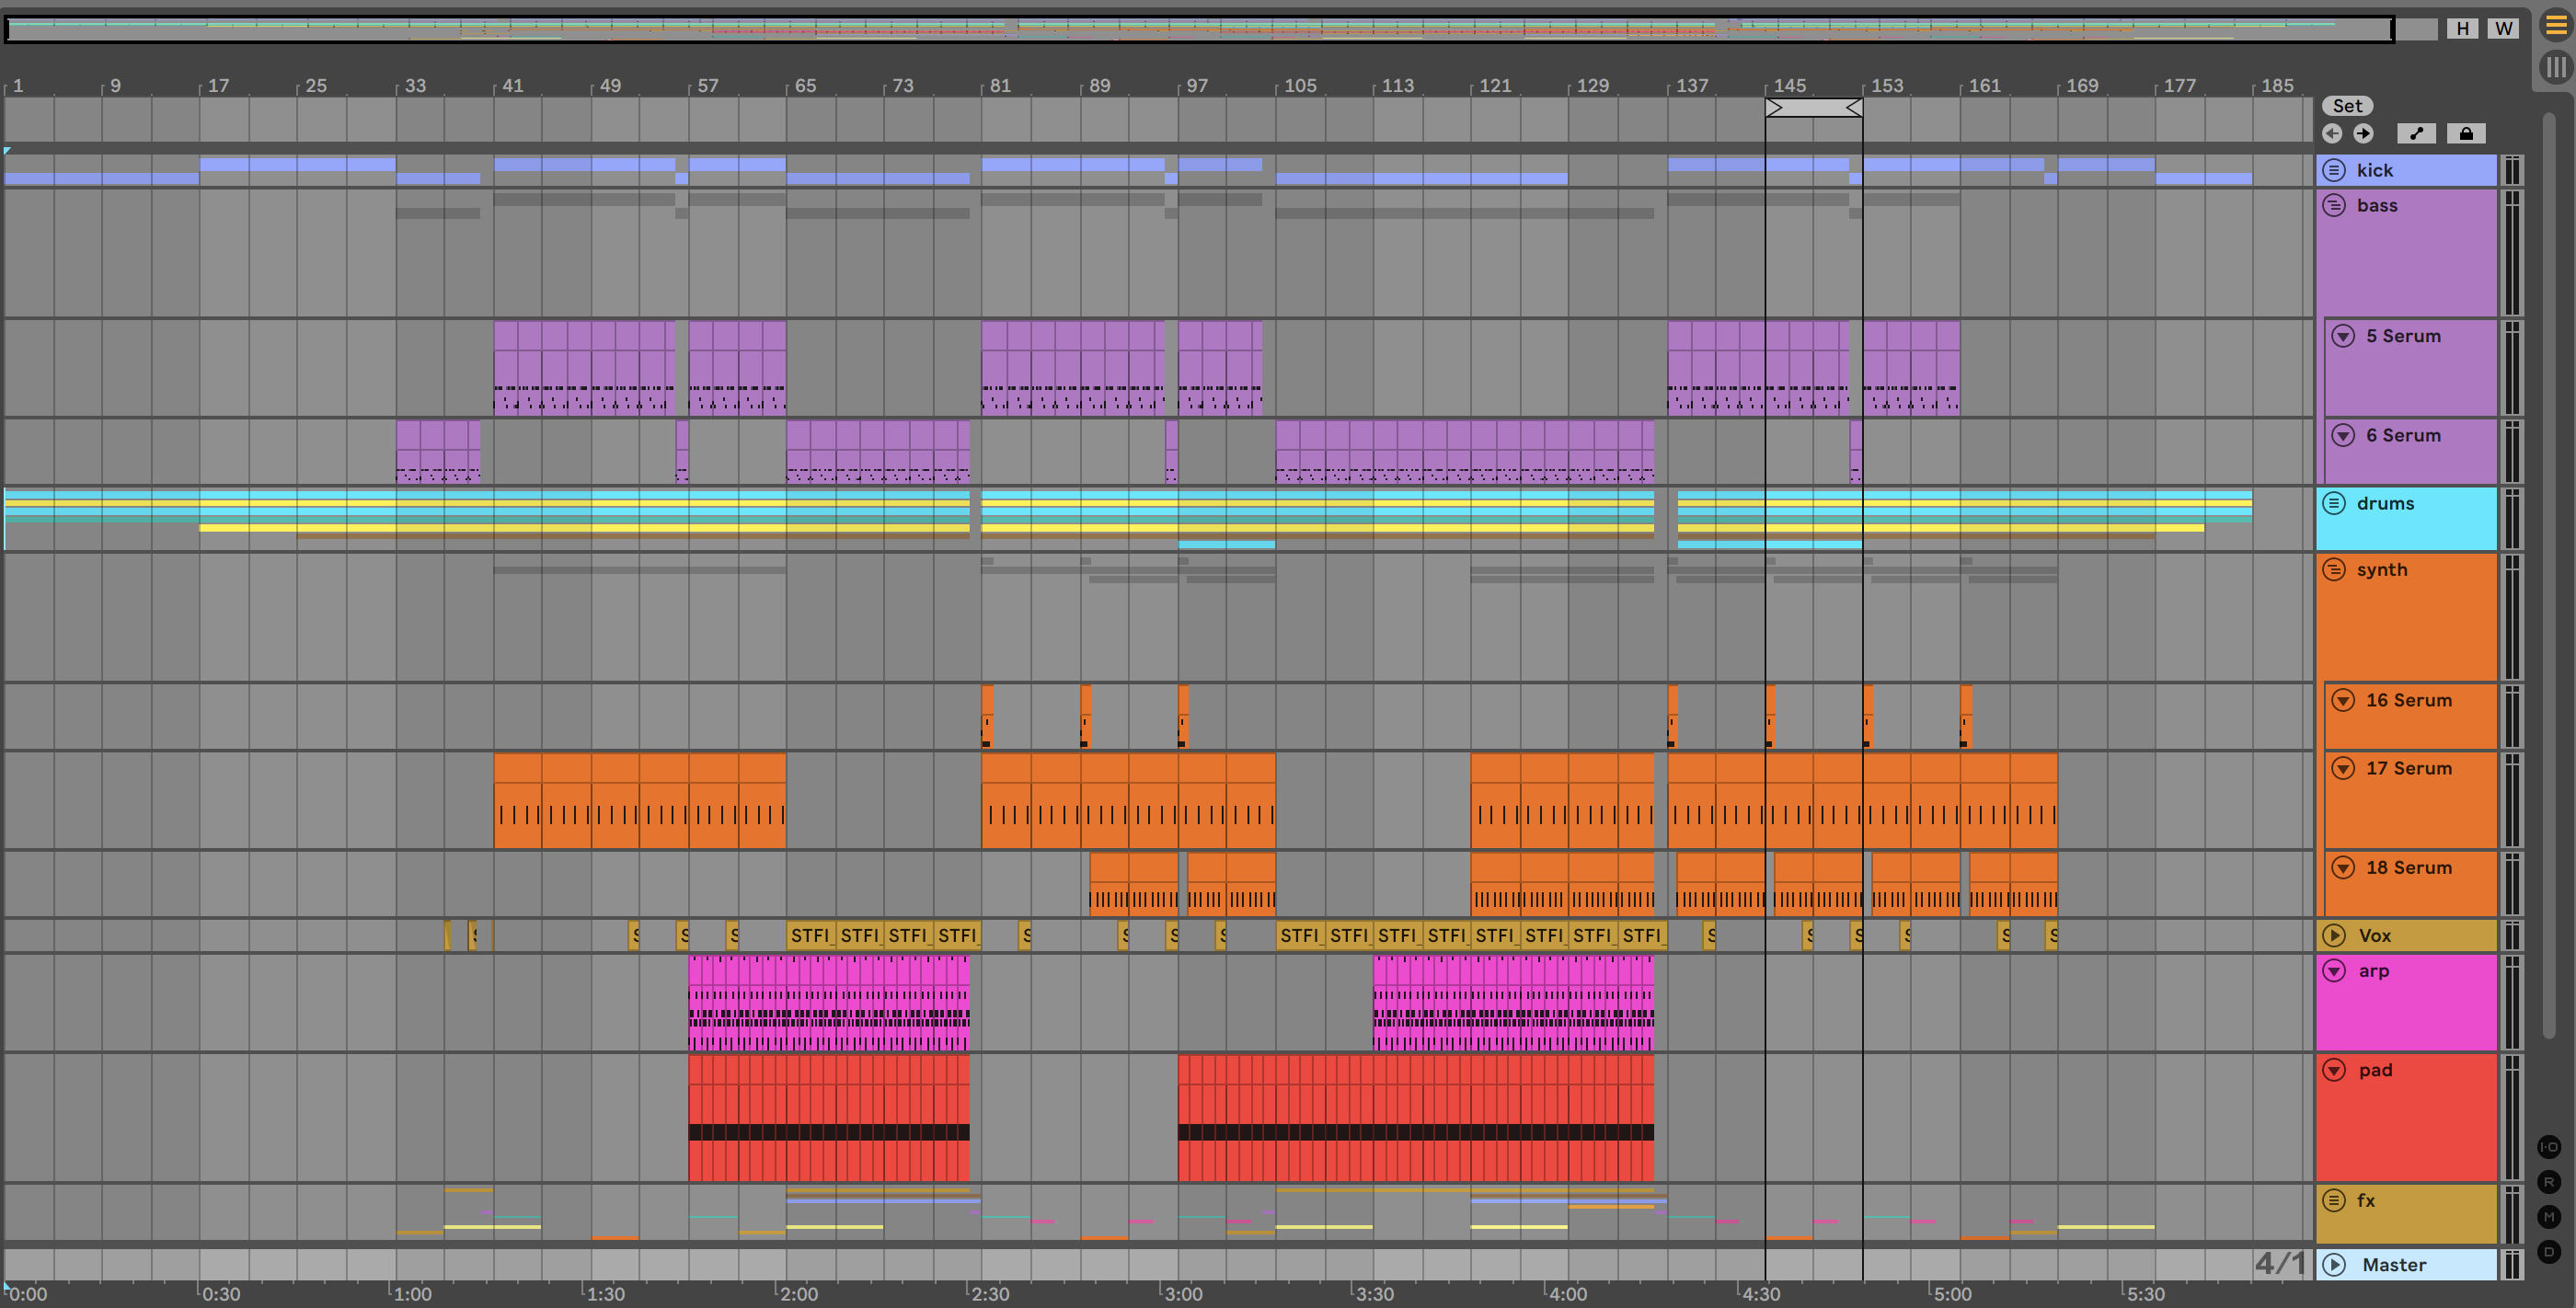Jump to next locator with right arrow

pos(2363,134)
